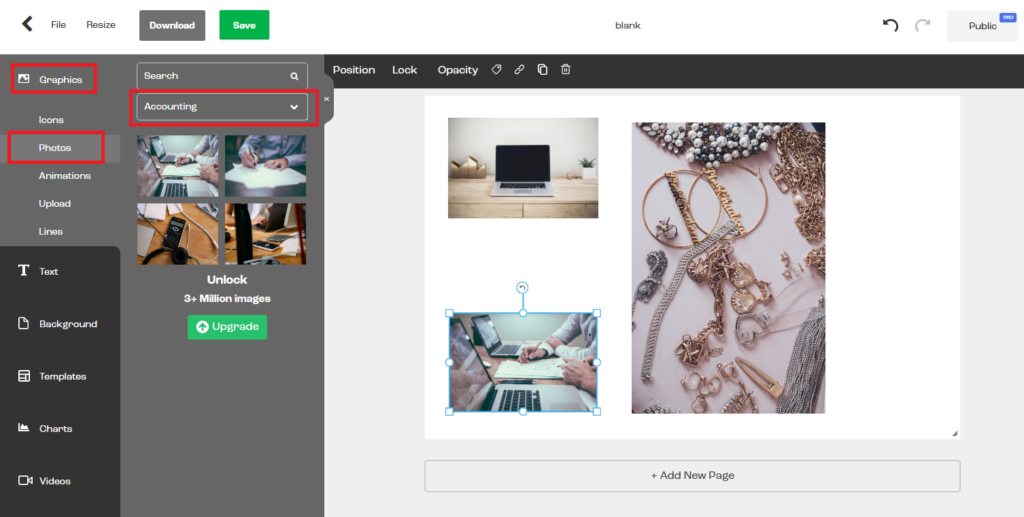The width and height of the screenshot is (1024, 517).
Task: Click the green Upgrade button
Action: pyautogui.click(x=227, y=326)
